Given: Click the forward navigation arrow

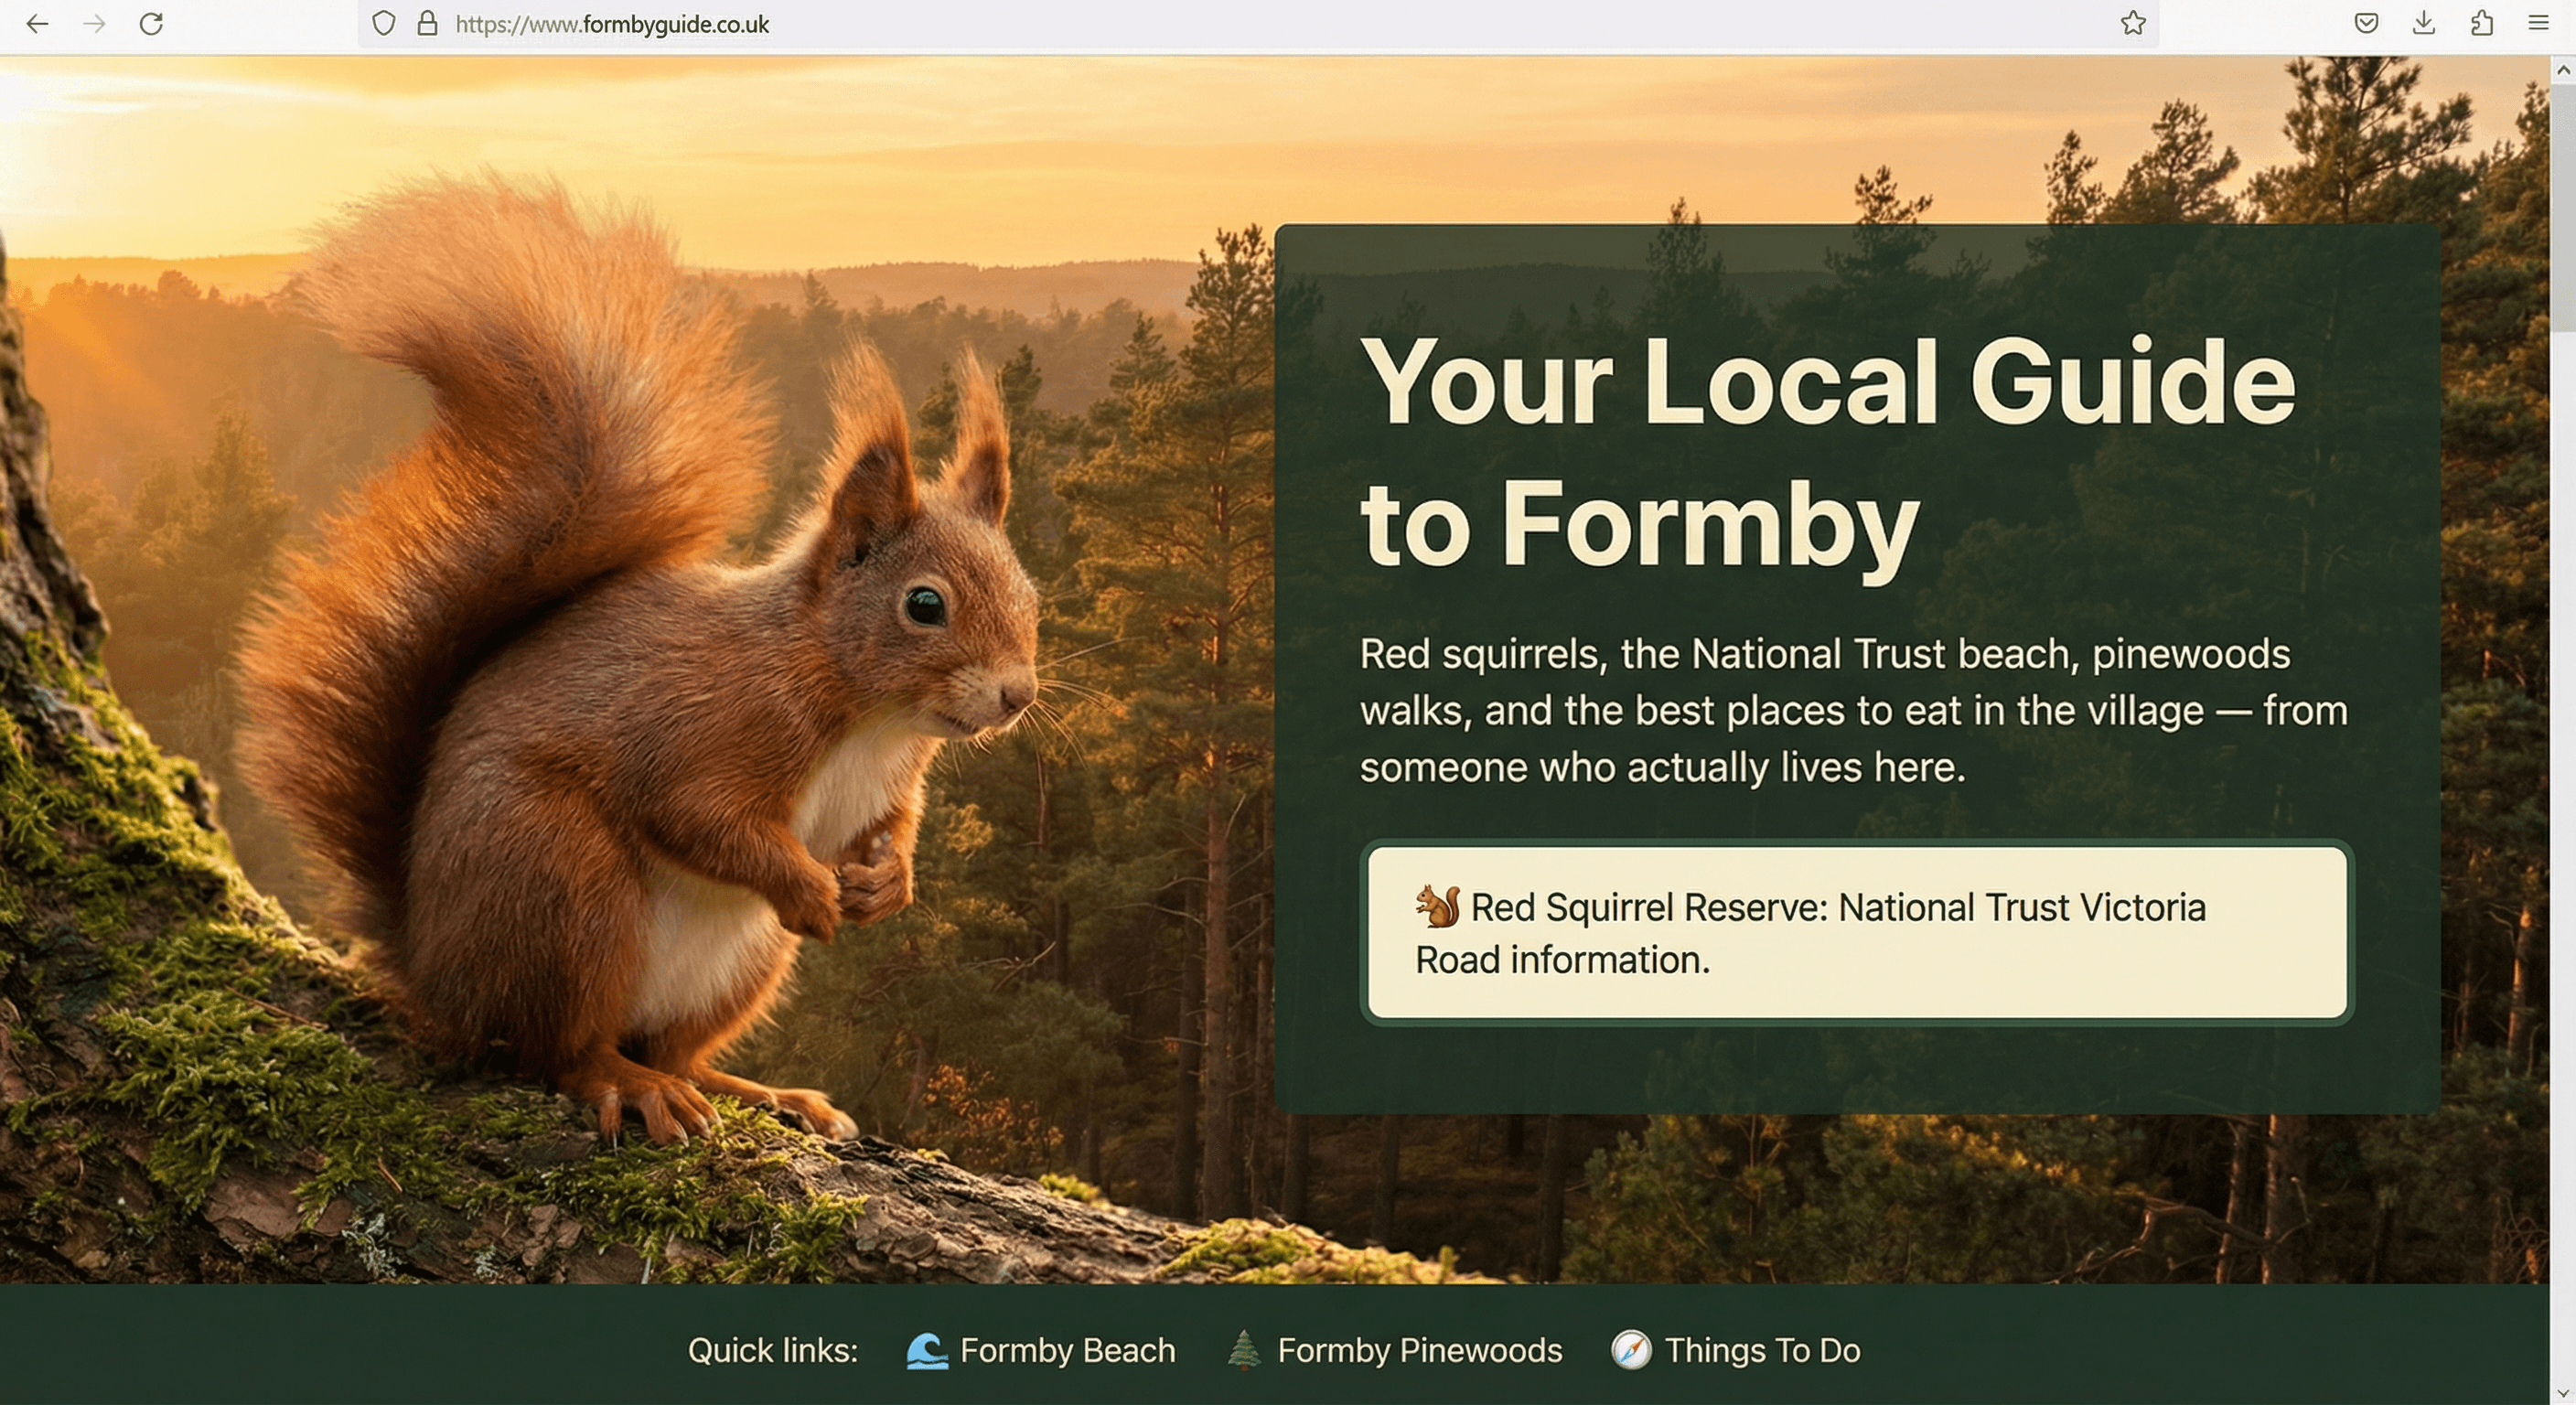Looking at the screenshot, I should pyautogui.click(x=95, y=24).
